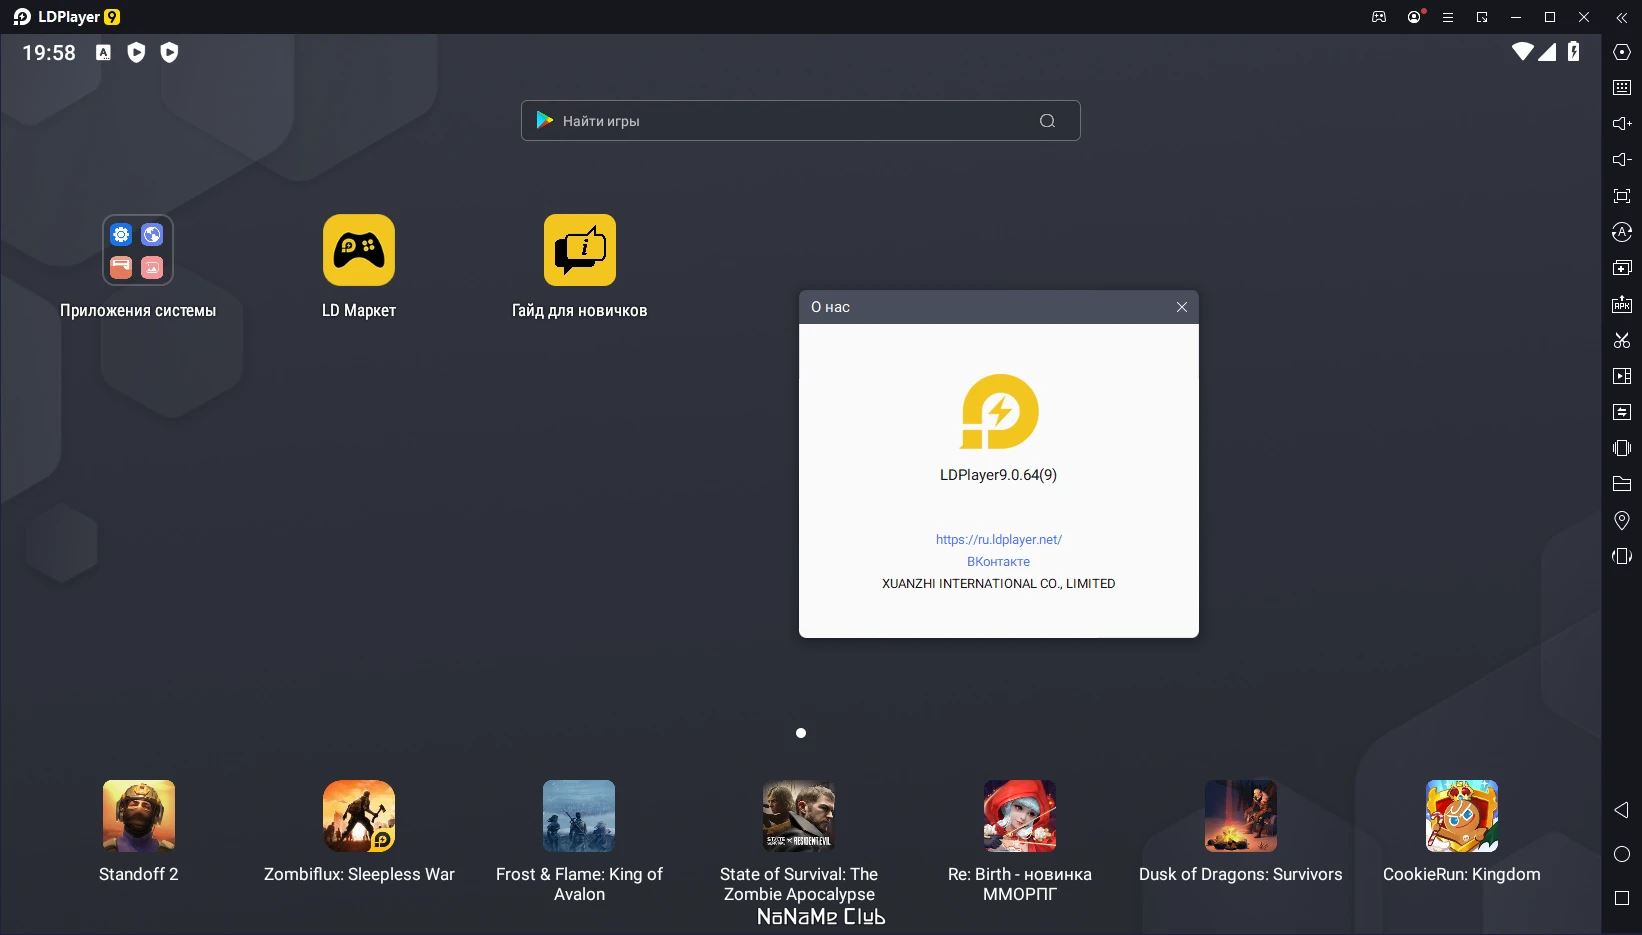1642x935 pixels.
Task: Open the shared folder icon
Action: click(1622, 484)
